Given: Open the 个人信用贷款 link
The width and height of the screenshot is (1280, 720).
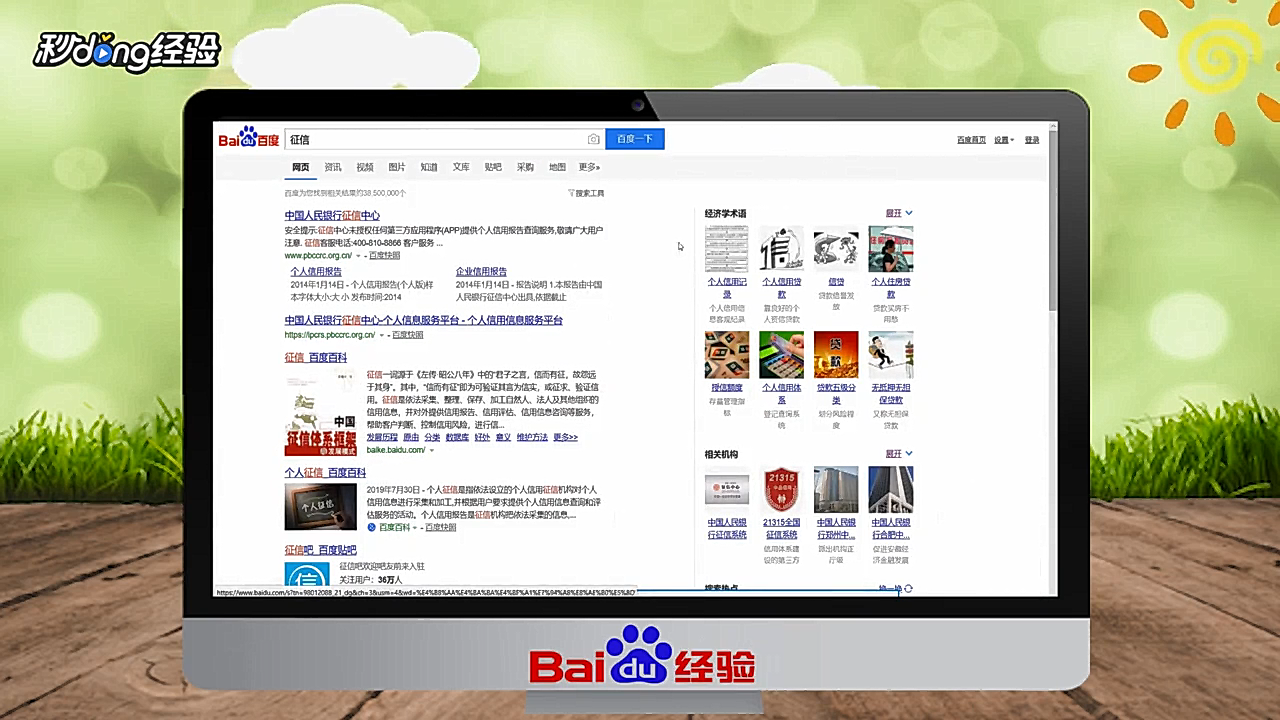Looking at the screenshot, I should click(x=781, y=288).
